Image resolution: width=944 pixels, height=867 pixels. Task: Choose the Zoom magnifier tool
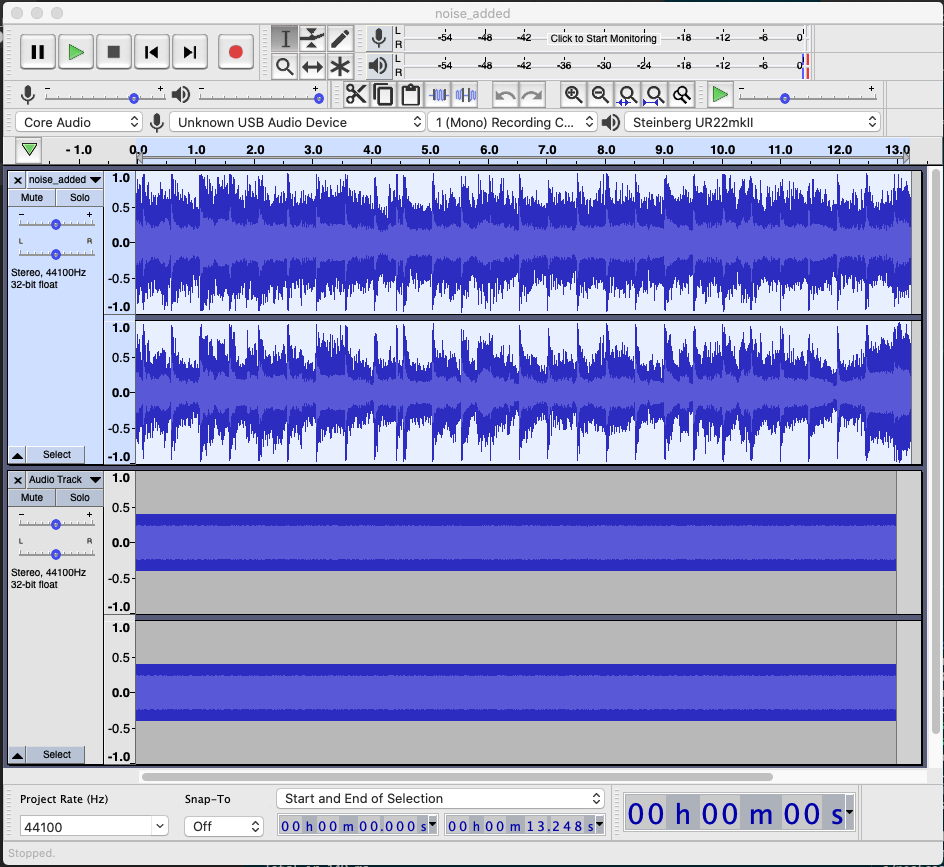(285, 67)
